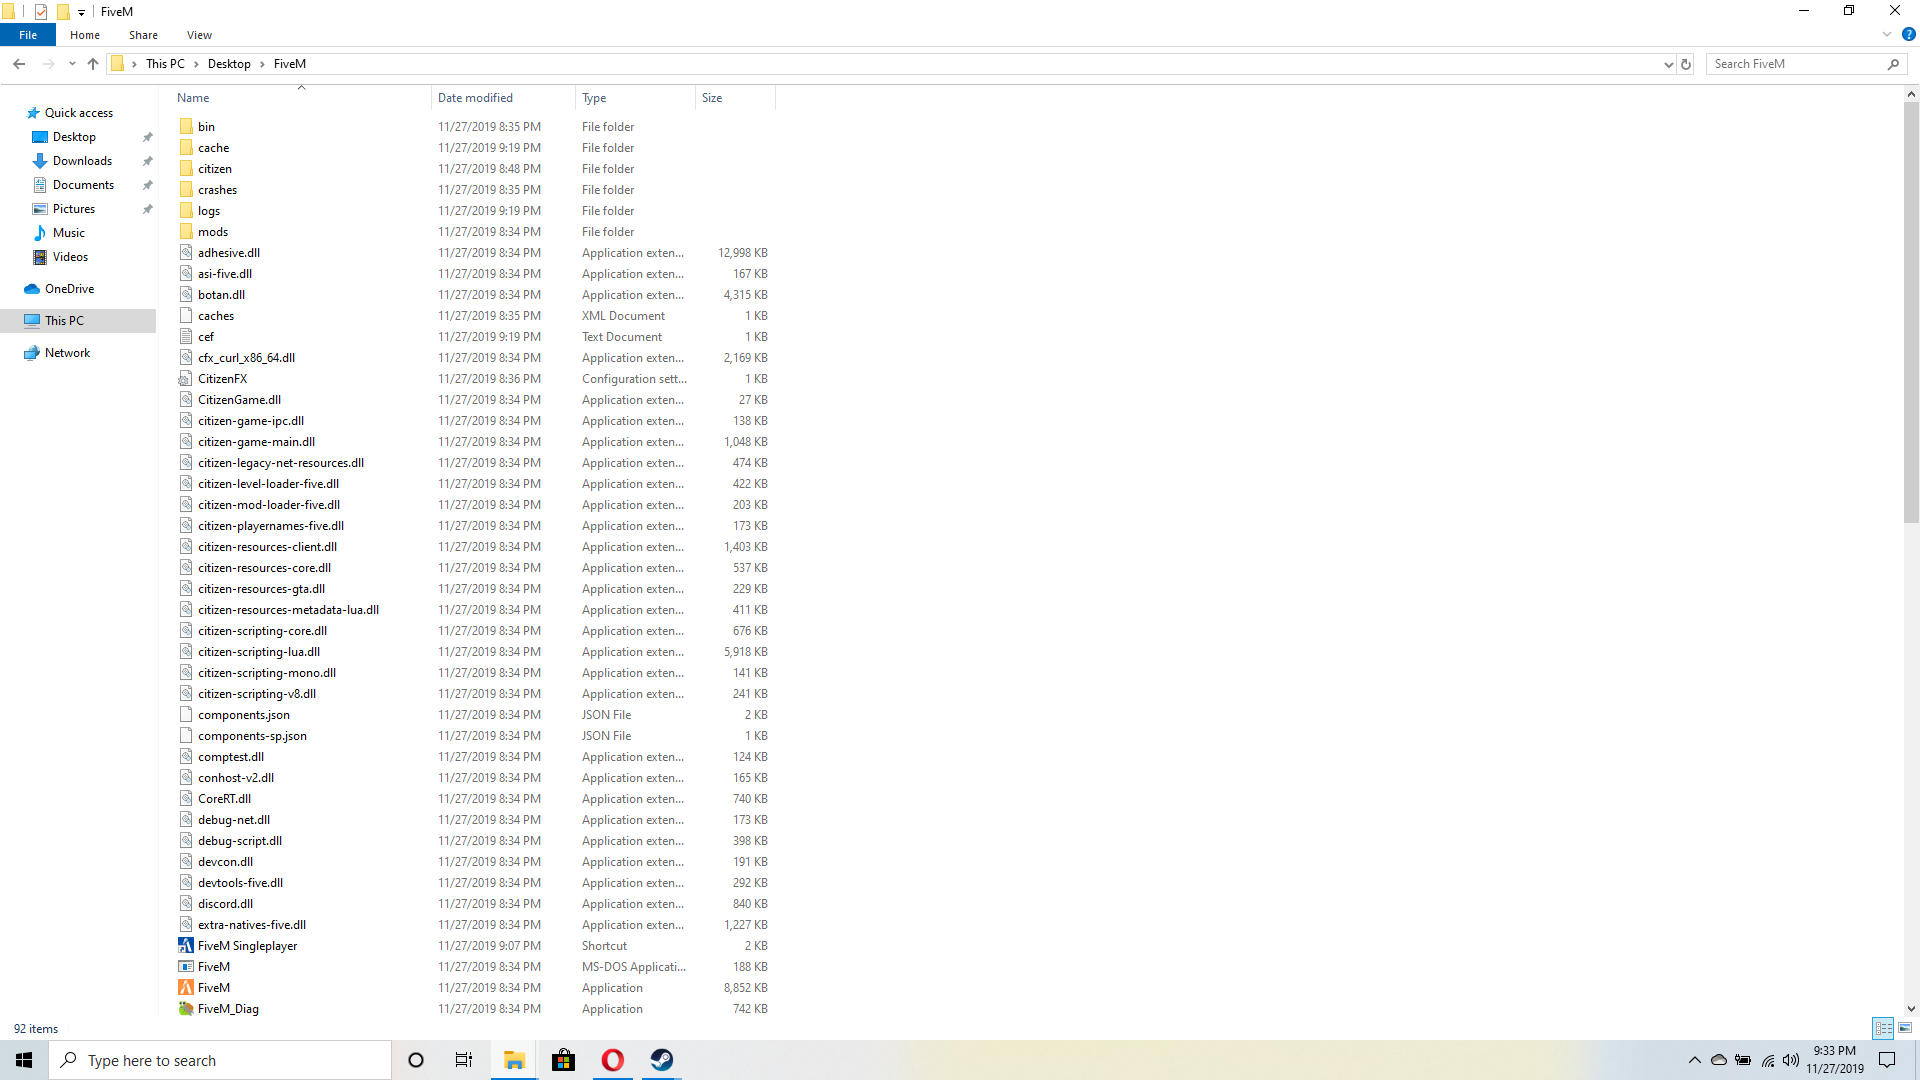
Task: Launch Opera browser from taskbar
Action: click(613, 1060)
